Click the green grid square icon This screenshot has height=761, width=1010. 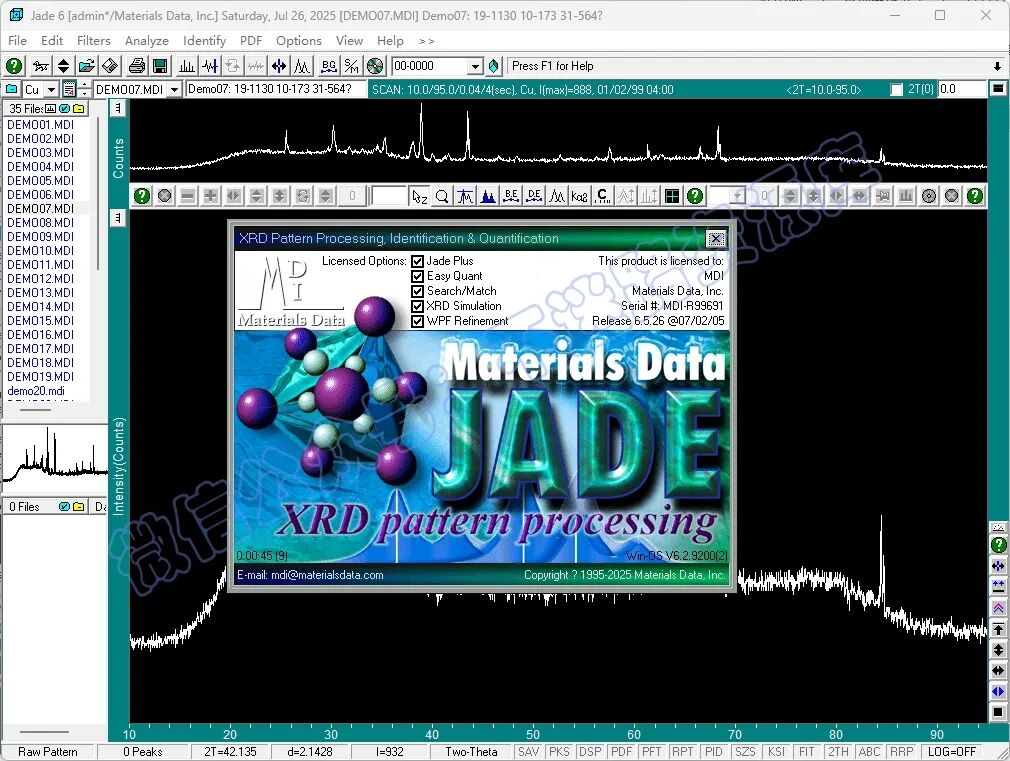[x=672, y=196]
